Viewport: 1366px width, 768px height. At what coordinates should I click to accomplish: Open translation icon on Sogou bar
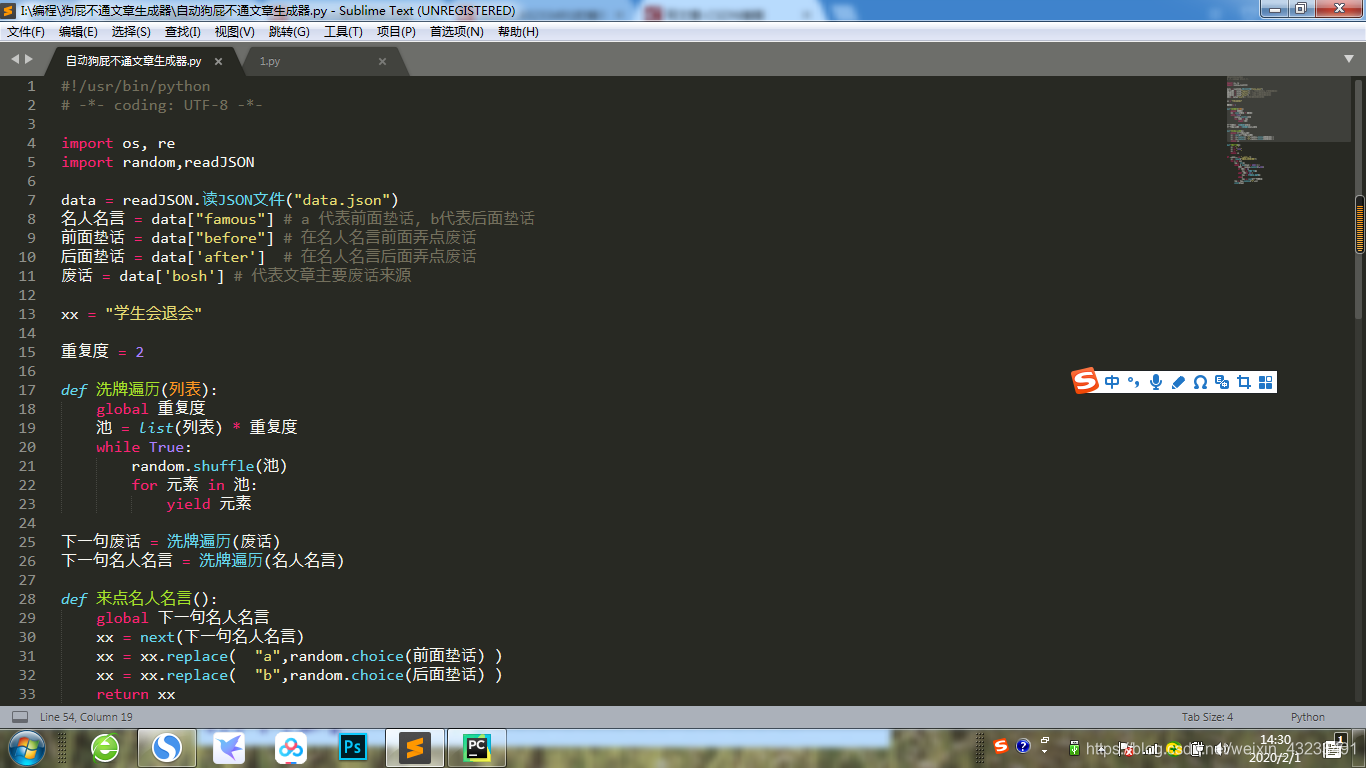[x=1222, y=382]
